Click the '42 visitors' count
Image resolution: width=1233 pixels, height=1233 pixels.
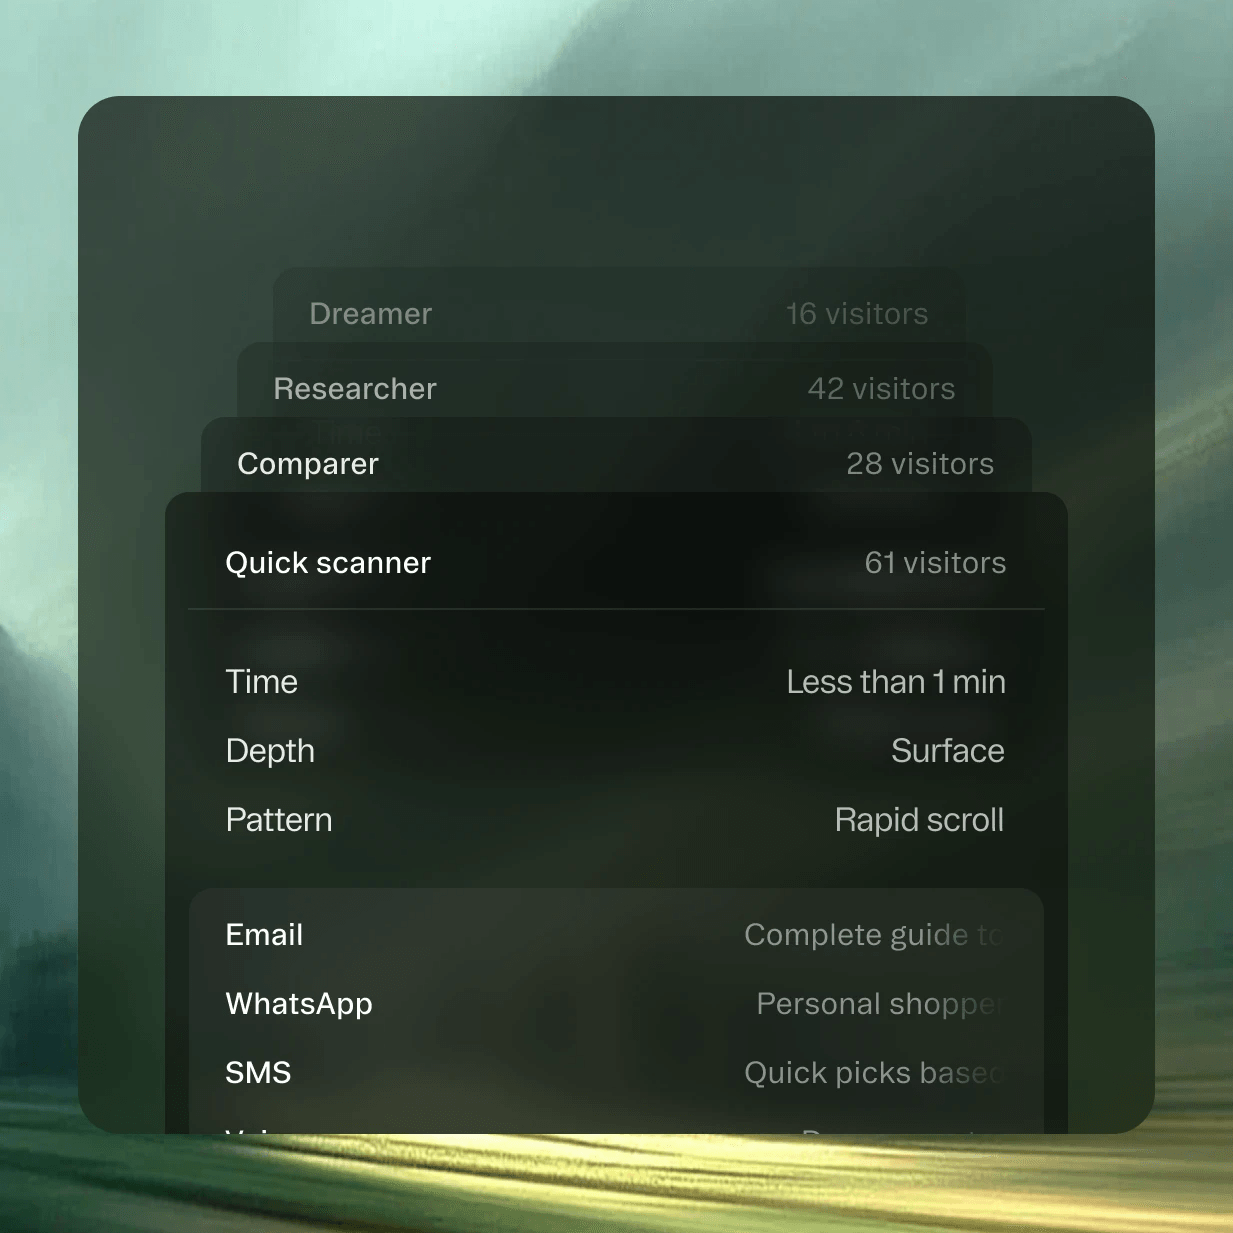(881, 389)
